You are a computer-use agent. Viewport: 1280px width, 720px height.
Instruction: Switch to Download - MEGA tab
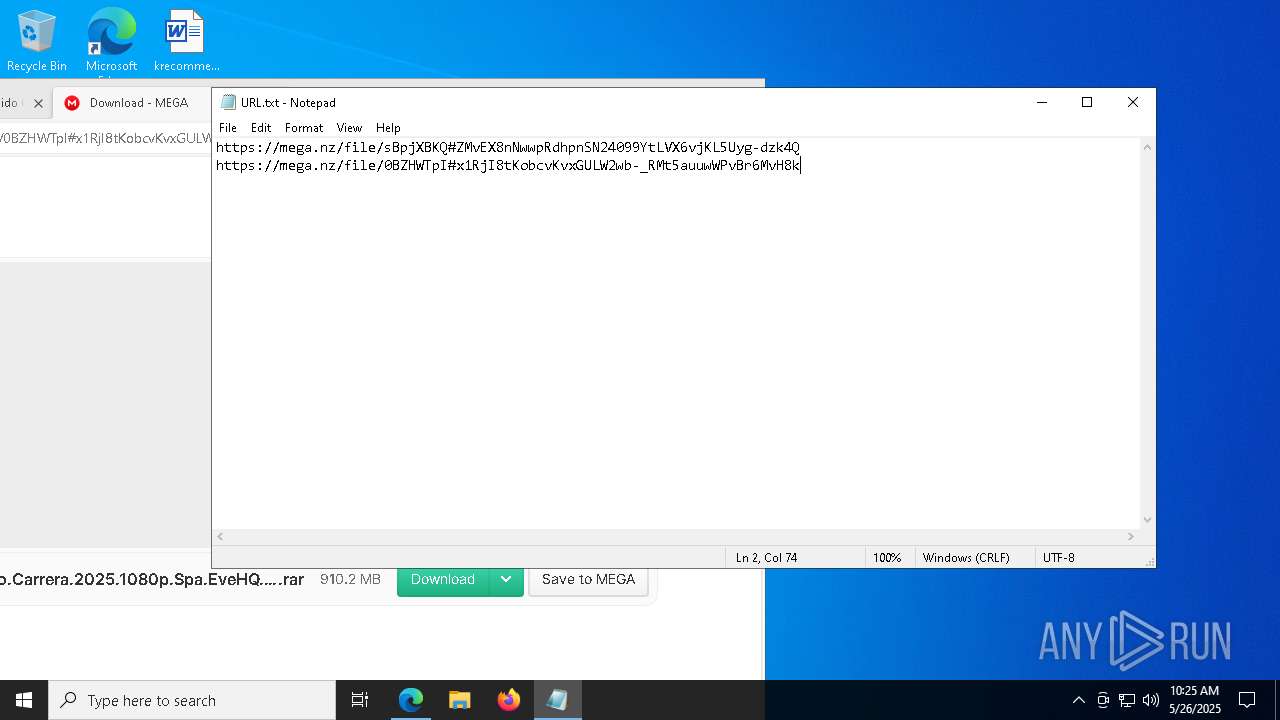point(130,103)
